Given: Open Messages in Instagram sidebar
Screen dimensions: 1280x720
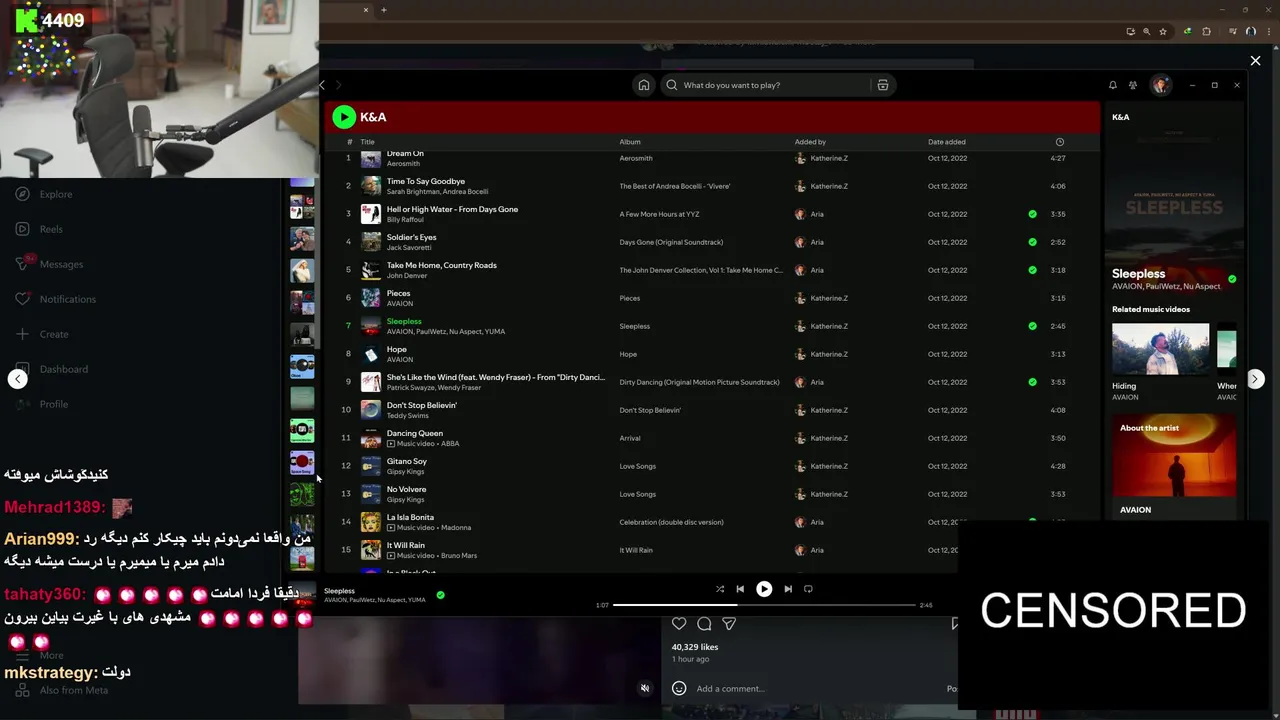Looking at the screenshot, I should [x=49, y=264].
